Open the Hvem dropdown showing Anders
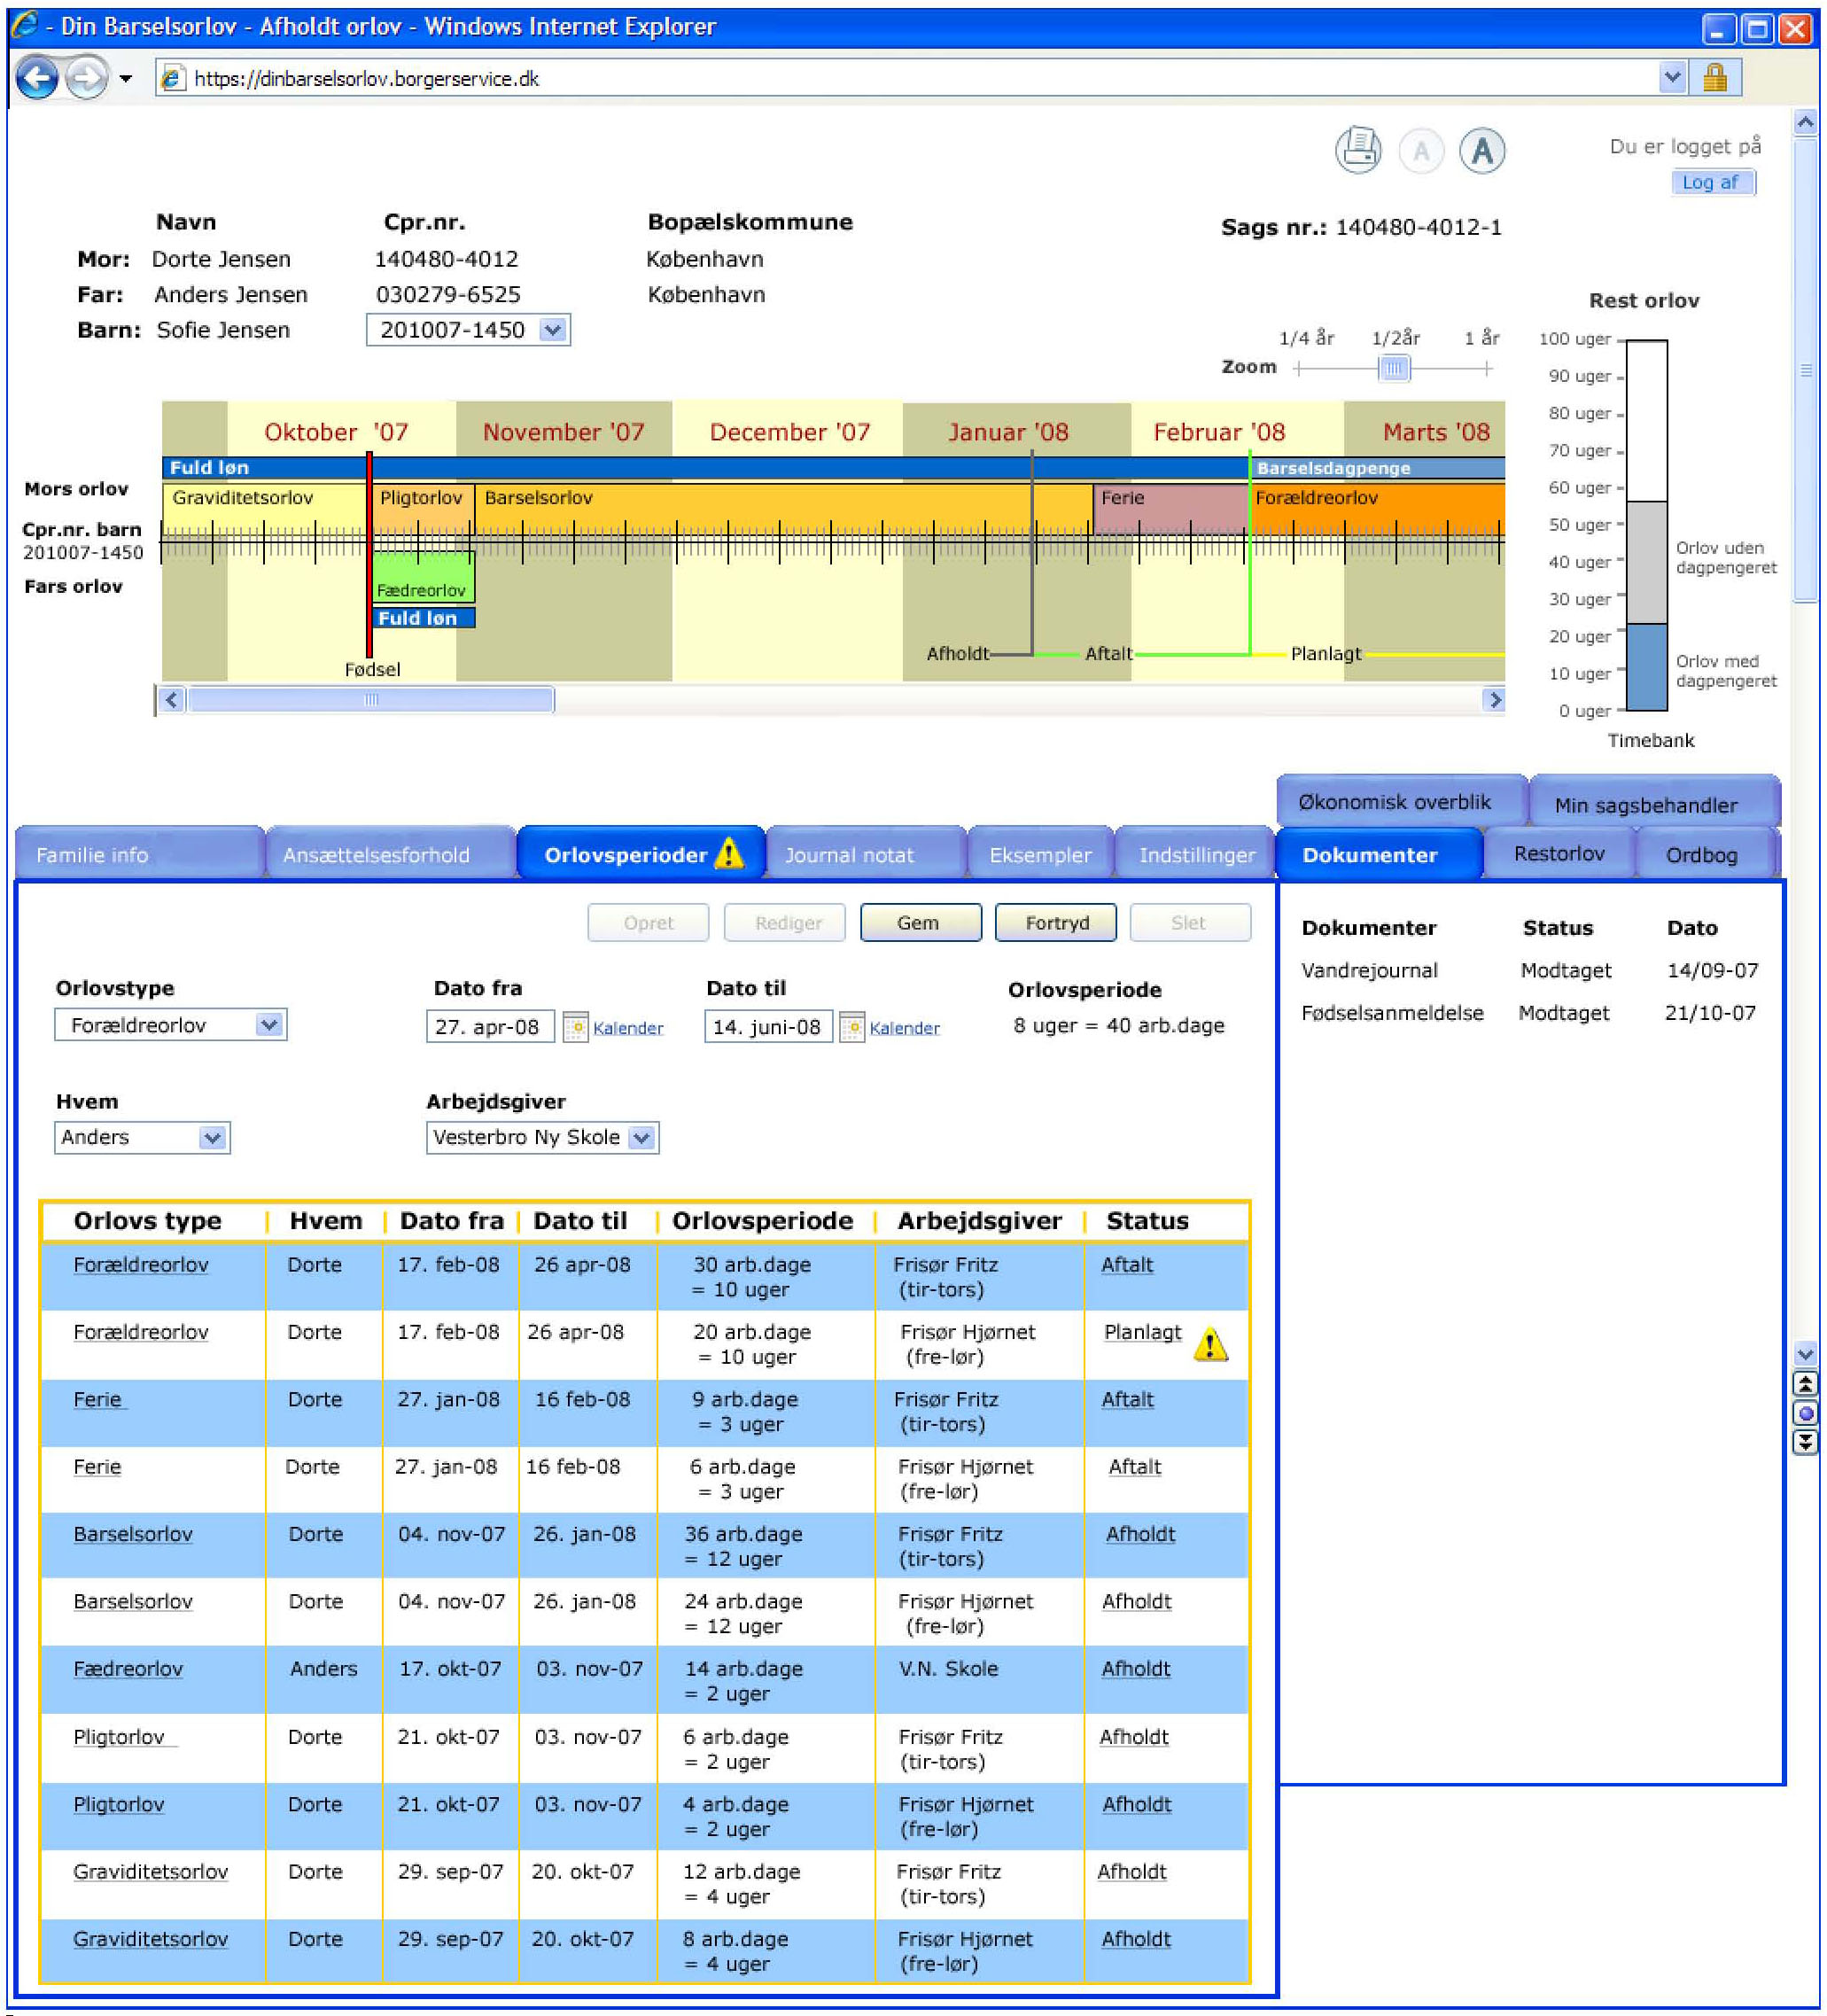 coord(211,1138)
